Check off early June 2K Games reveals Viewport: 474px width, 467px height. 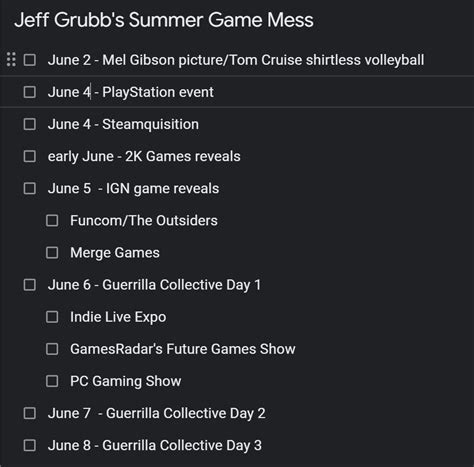30,156
